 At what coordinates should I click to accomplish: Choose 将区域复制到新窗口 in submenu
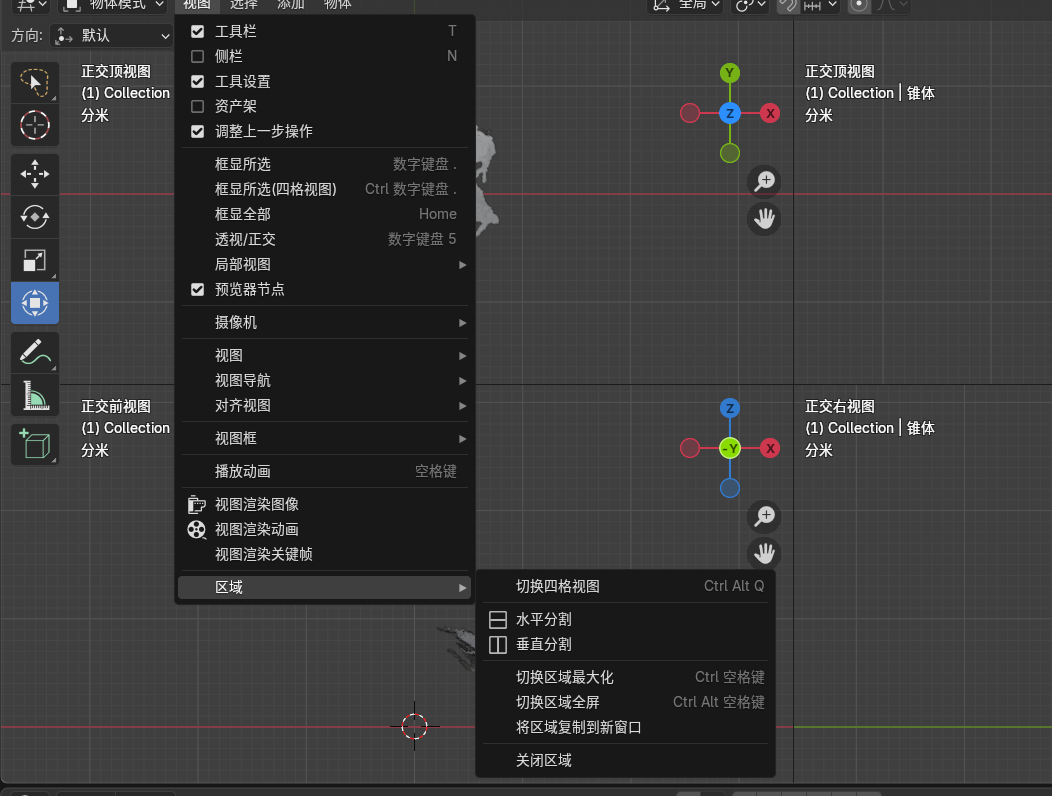point(625,728)
